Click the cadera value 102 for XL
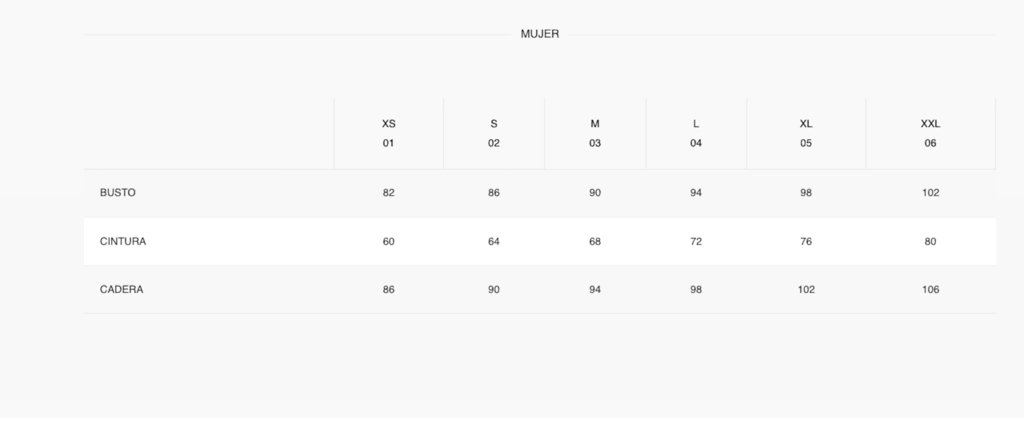Screen dimensions: 1024x421 point(806,290)
